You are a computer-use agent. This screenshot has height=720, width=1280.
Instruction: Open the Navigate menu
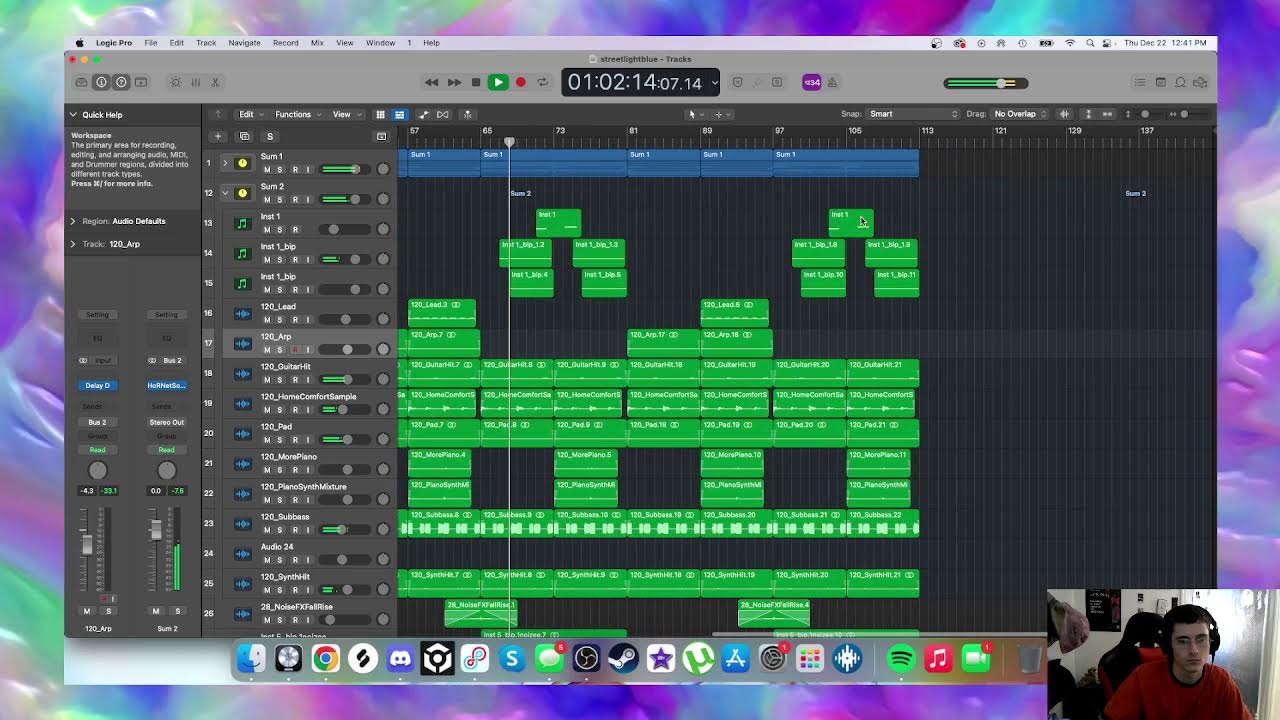click(x=244, y=43)
